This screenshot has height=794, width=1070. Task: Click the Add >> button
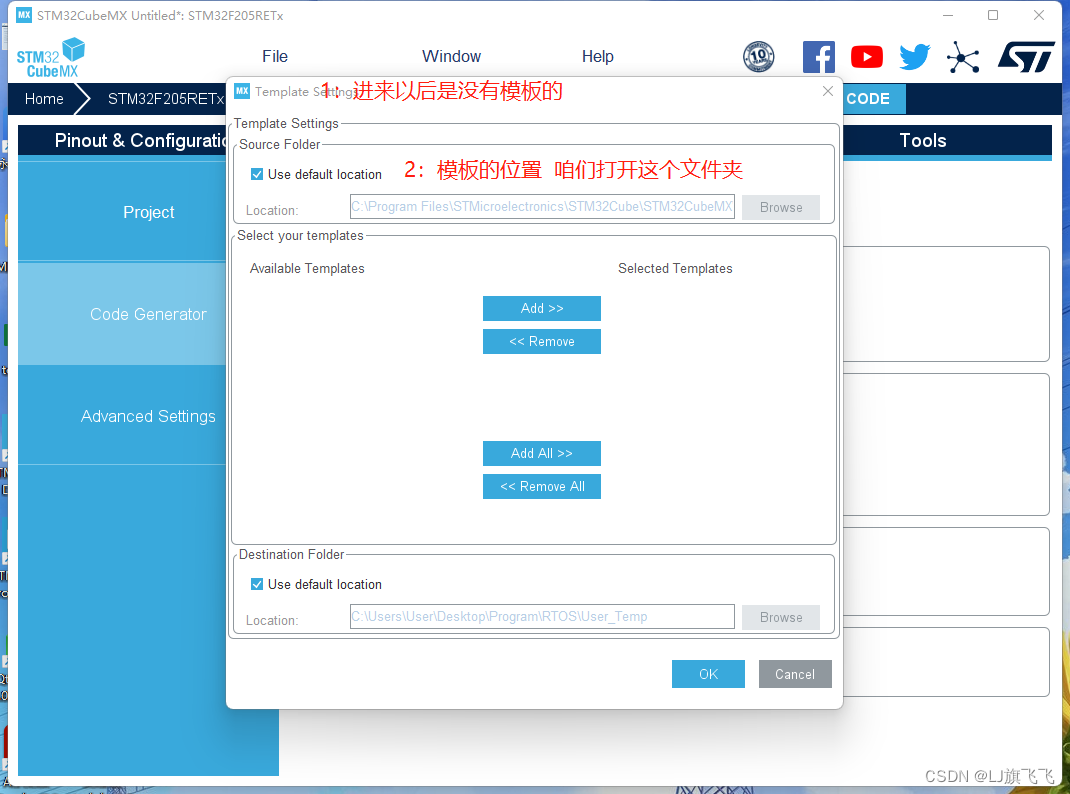click(x=542, y=308)
